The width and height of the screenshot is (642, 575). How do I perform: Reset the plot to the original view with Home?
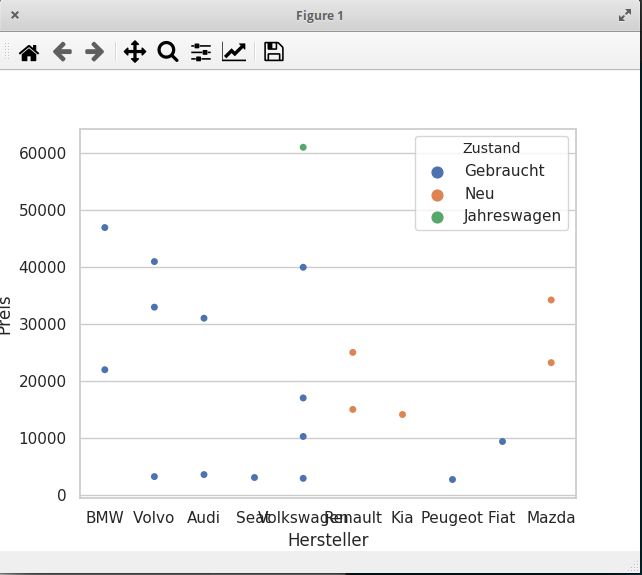(x=29, y=52)
